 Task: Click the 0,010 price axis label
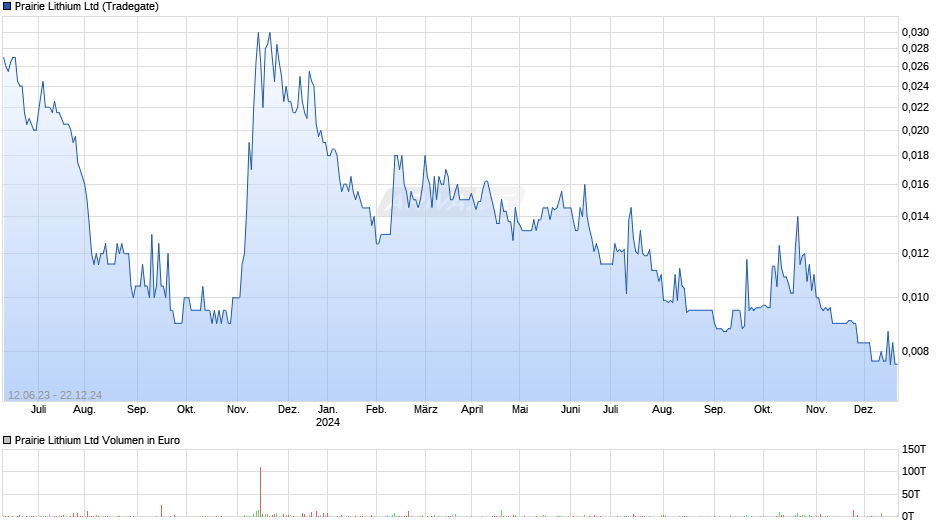click(915, 297)
